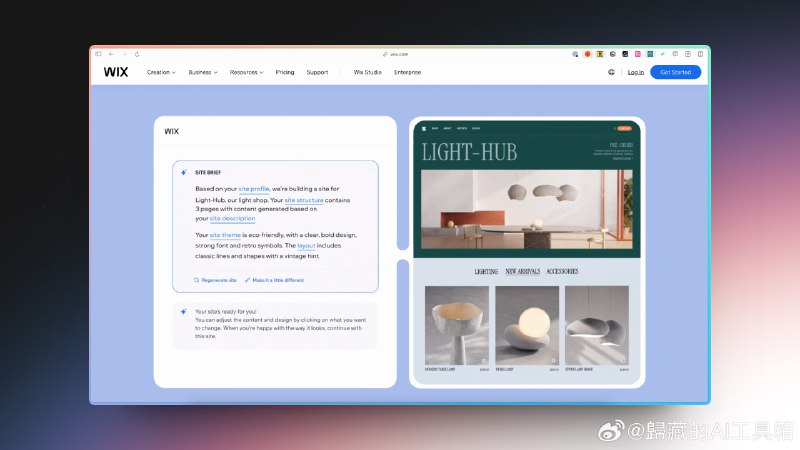Click the PRE-ORDER text in the preview
The image size is (800, 450).
coord(621,145)
